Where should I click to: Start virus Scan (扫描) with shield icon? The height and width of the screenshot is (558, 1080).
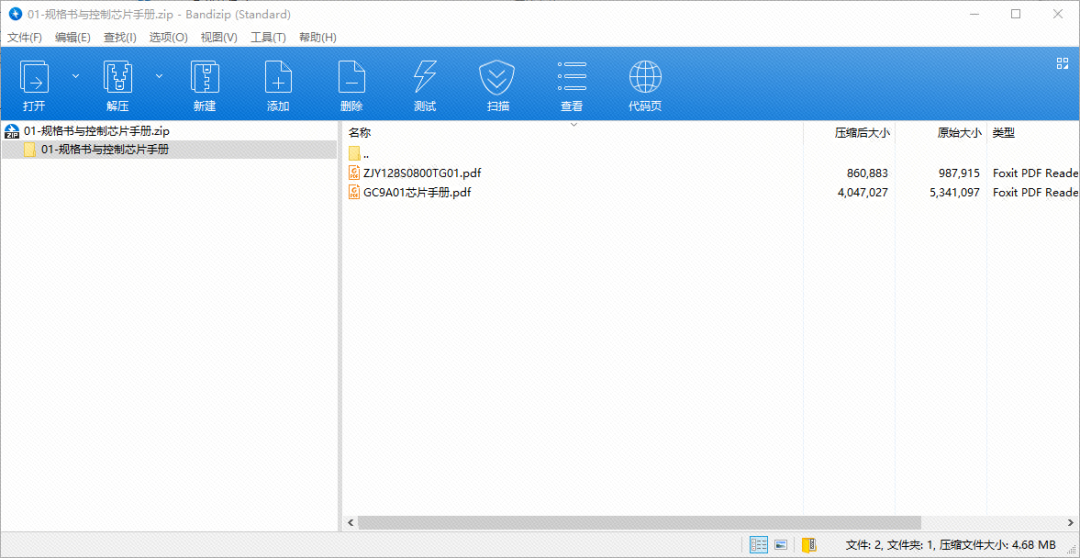click(497, 78)
